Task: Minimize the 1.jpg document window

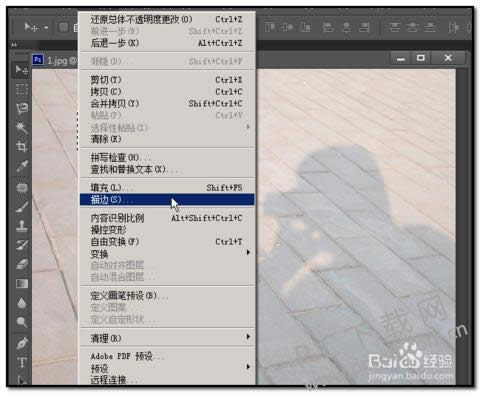Action: 401,59
